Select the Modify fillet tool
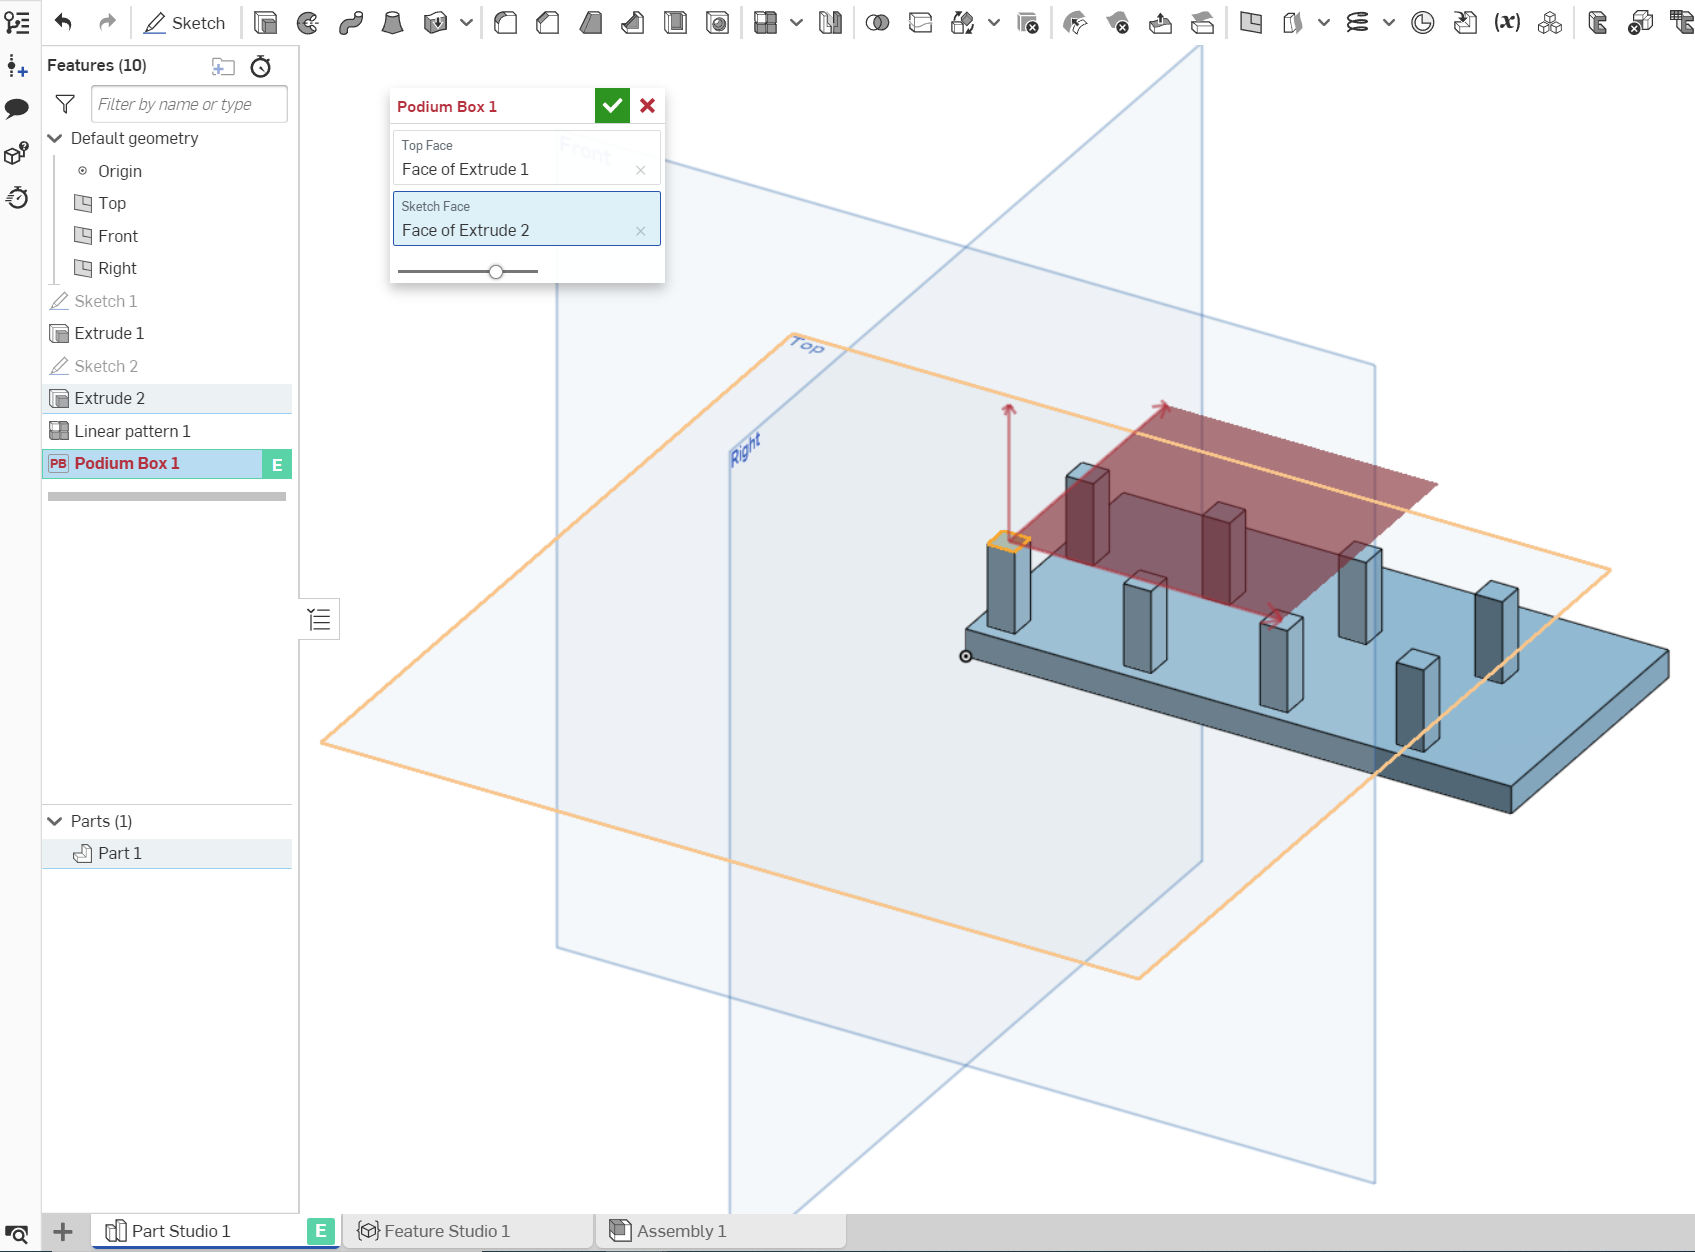 pyautogui.click(x=1075, y=22)
